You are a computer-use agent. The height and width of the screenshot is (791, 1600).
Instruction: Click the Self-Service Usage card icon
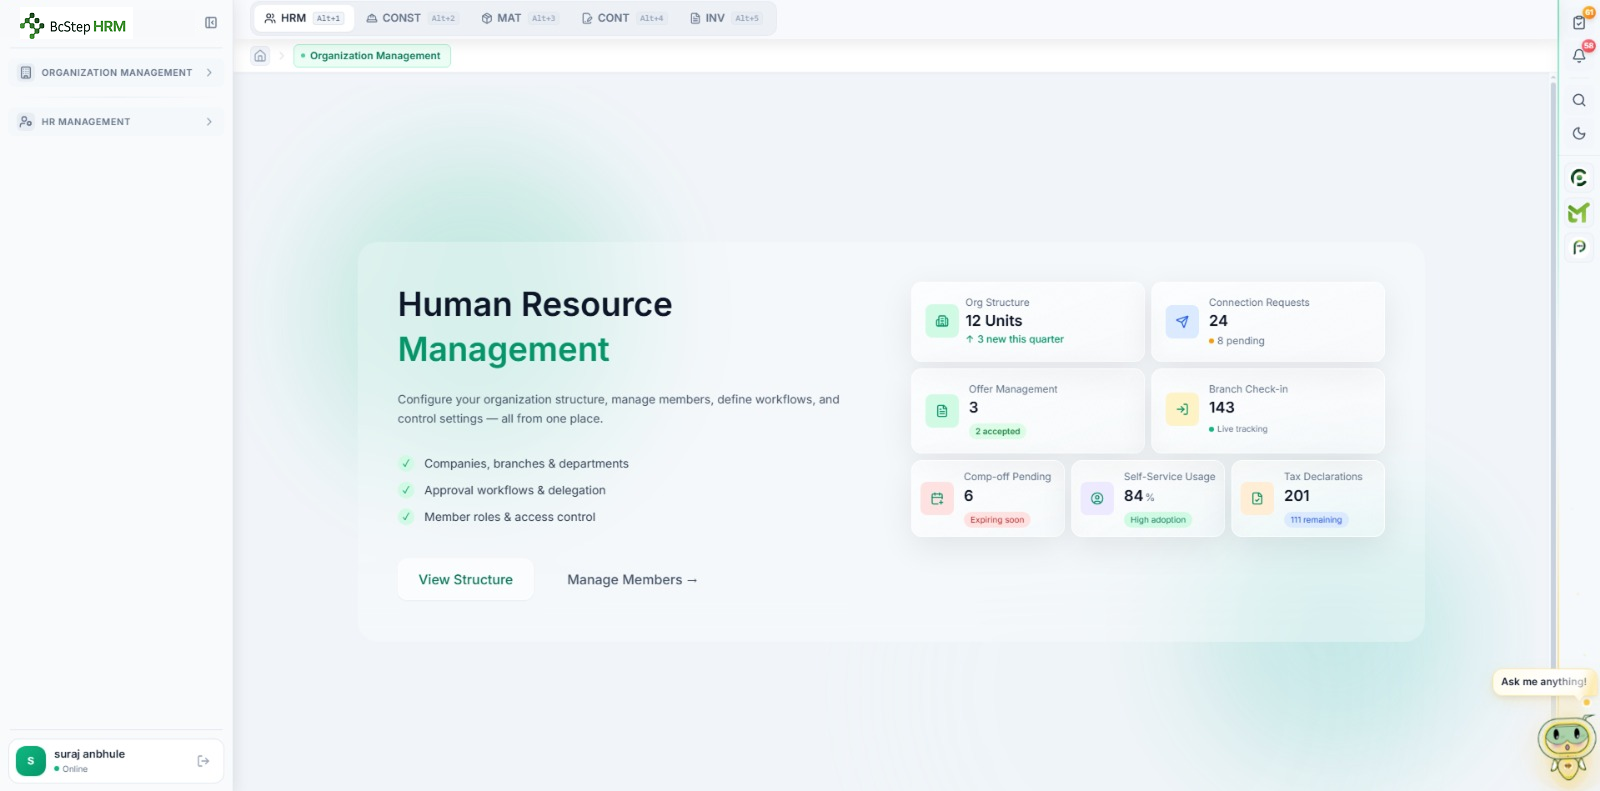tap(1097, 498)
